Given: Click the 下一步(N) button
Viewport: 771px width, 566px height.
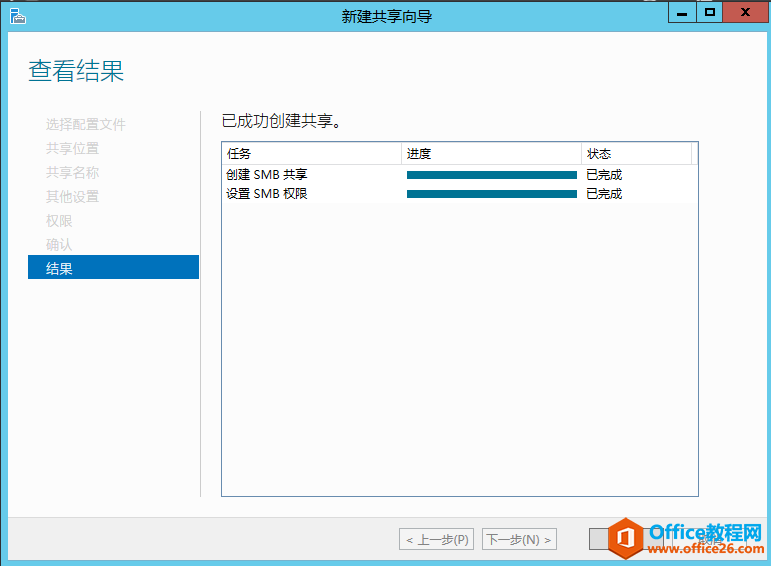Looking at the screenshot, I should click(x=519, y=539).
